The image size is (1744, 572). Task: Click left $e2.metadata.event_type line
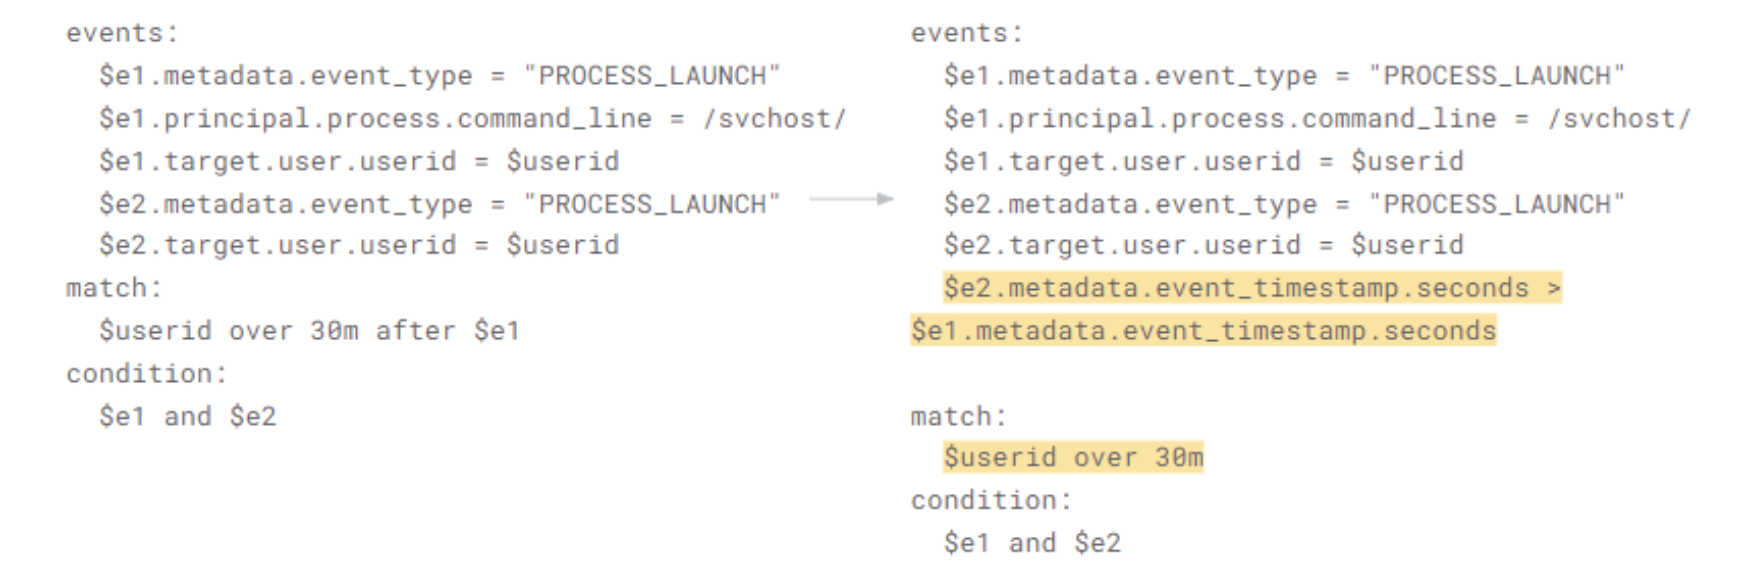pyautogui.click(x=439, y=204)
